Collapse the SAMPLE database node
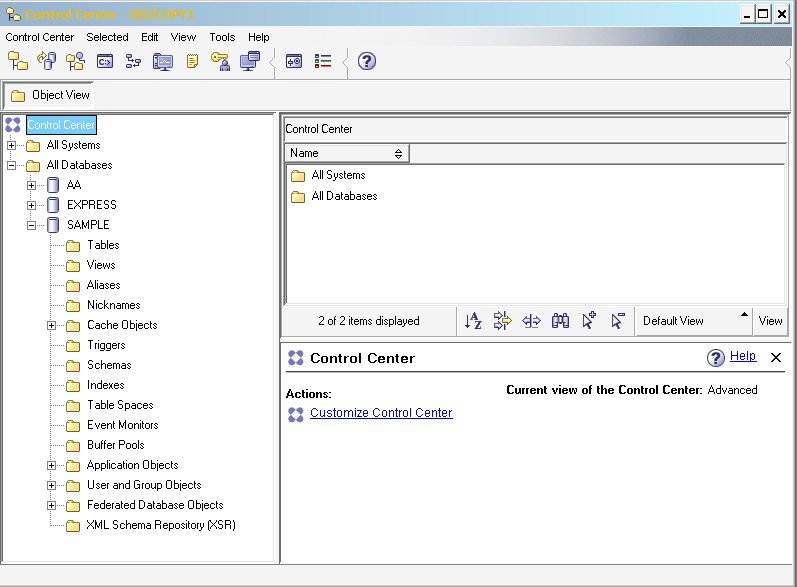 coord(32,226)
